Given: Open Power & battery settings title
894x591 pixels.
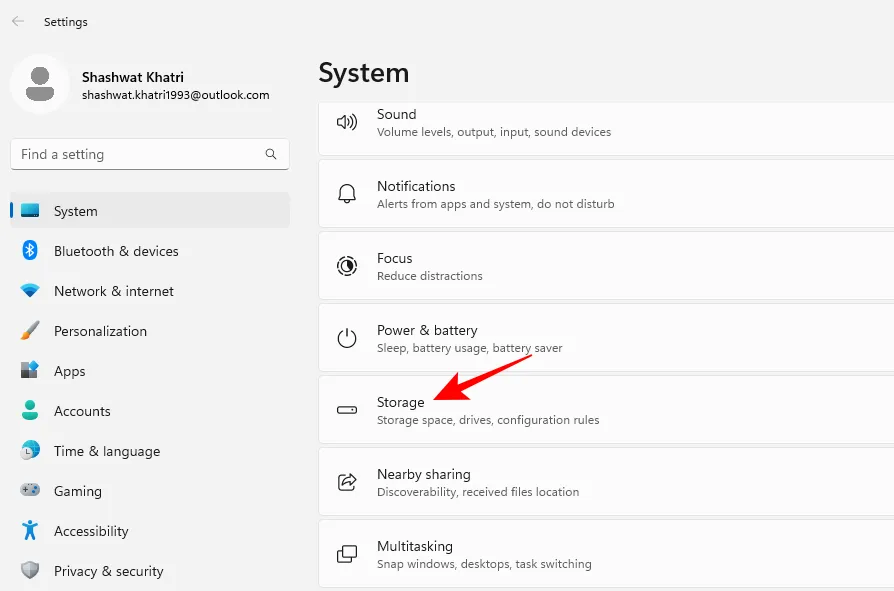Looking at the screenshot, I should tap(427, 331).
